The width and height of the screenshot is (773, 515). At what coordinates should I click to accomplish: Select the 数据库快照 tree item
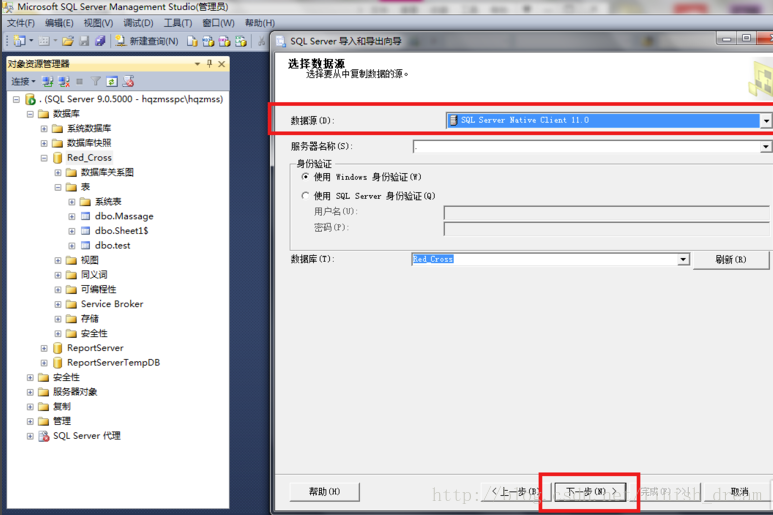[x=89, y=143]
